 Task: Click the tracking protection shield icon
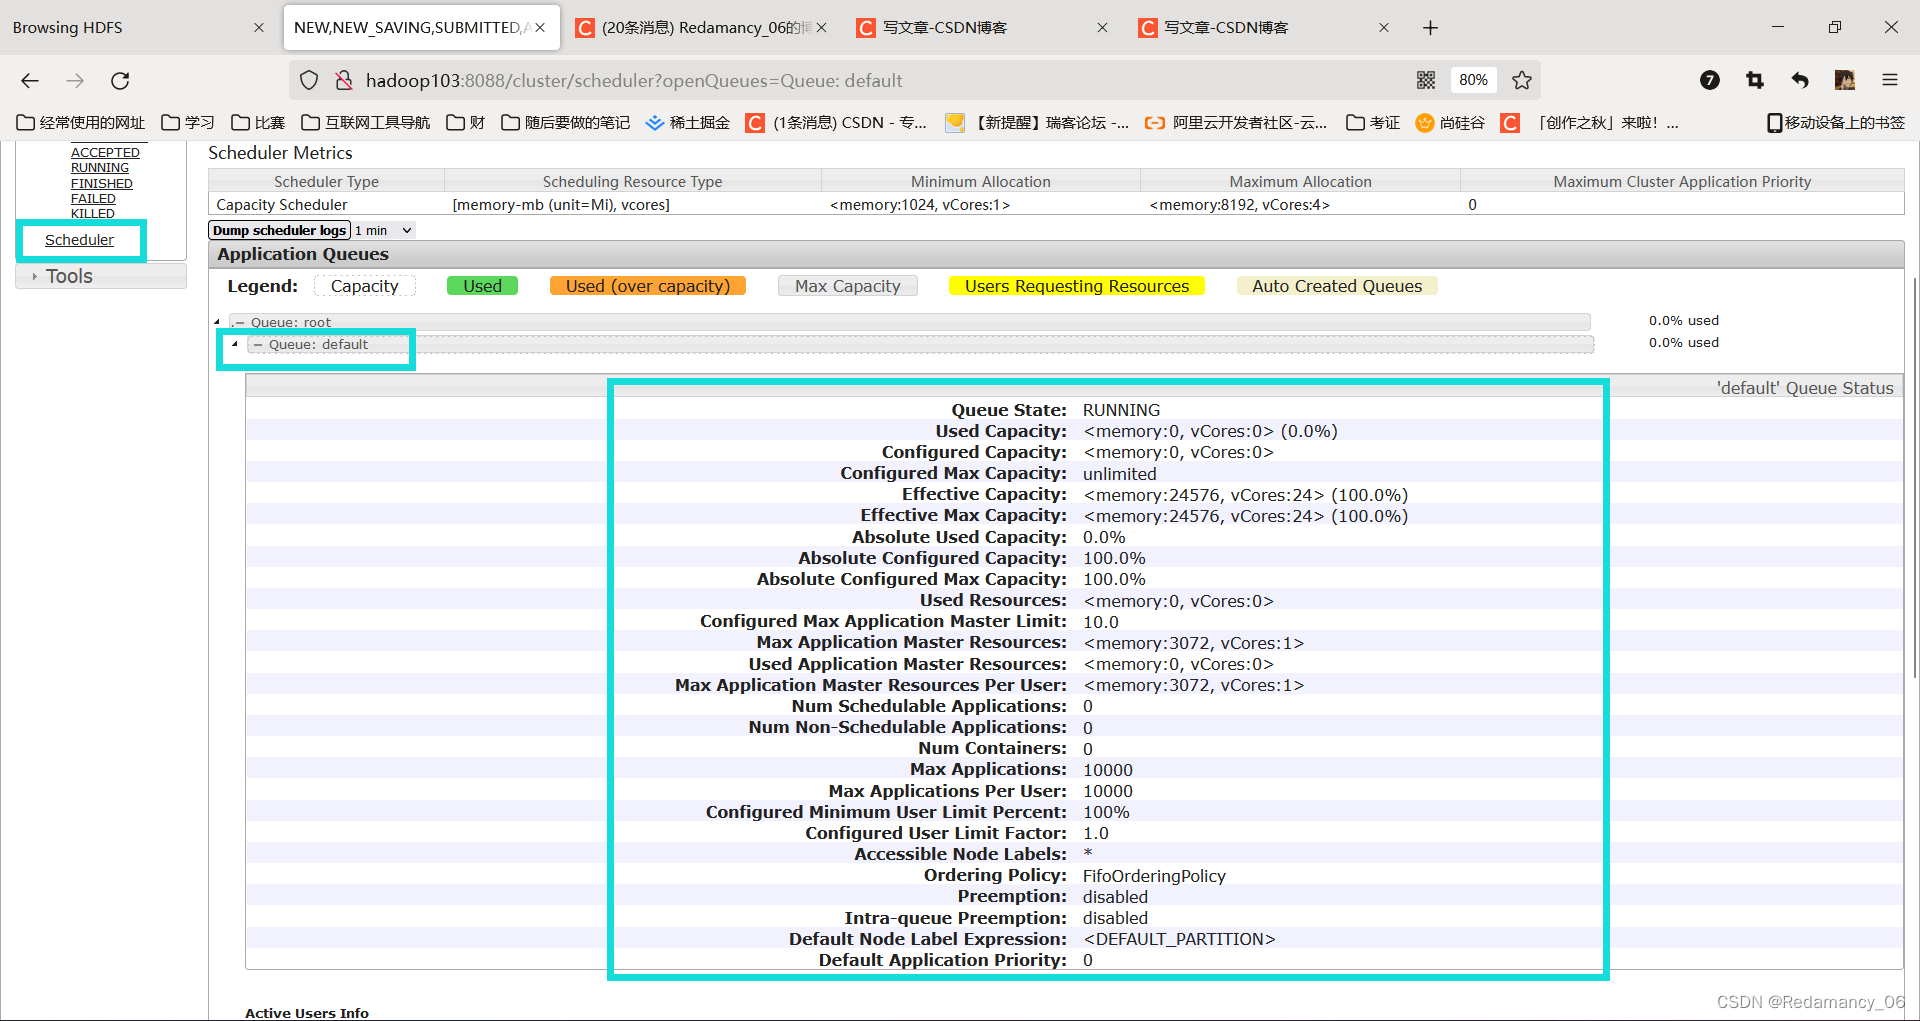[x=308, y=80]
